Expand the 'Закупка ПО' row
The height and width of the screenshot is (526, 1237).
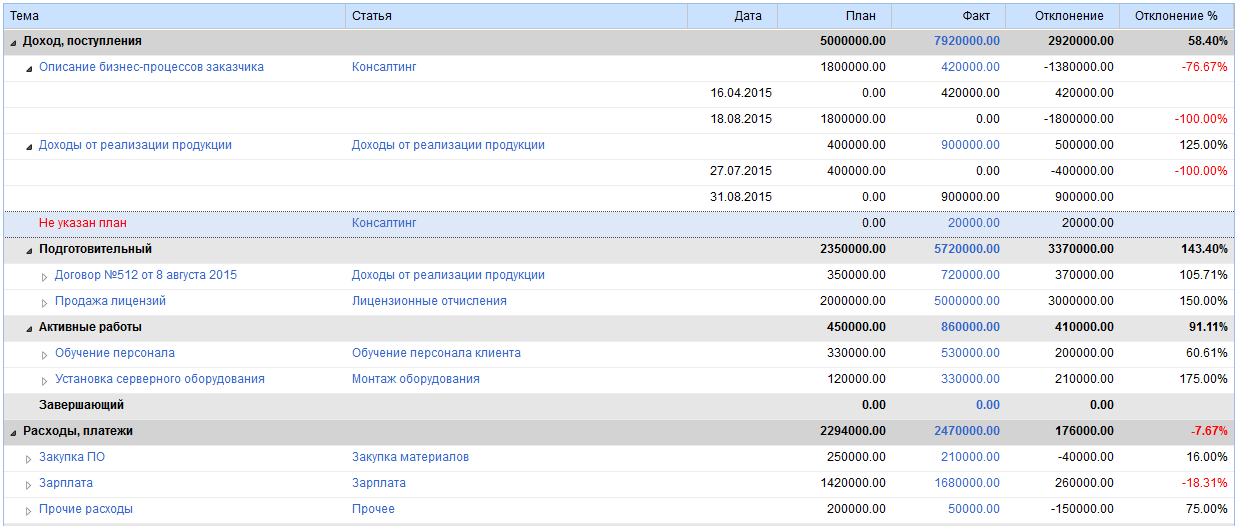point(29,458)
